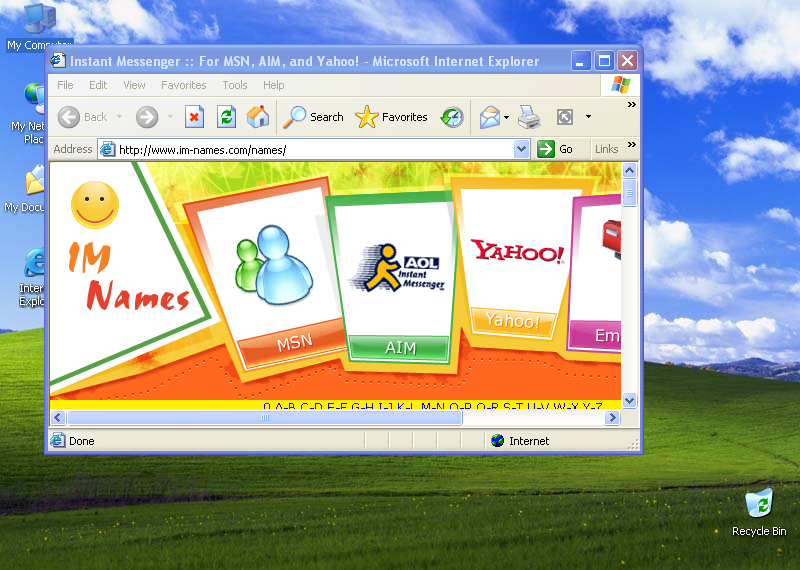The width and height of the screenshot is (800, 570).
Task: Click the full screen toolbar icon
Action: (x=565, y=117)
